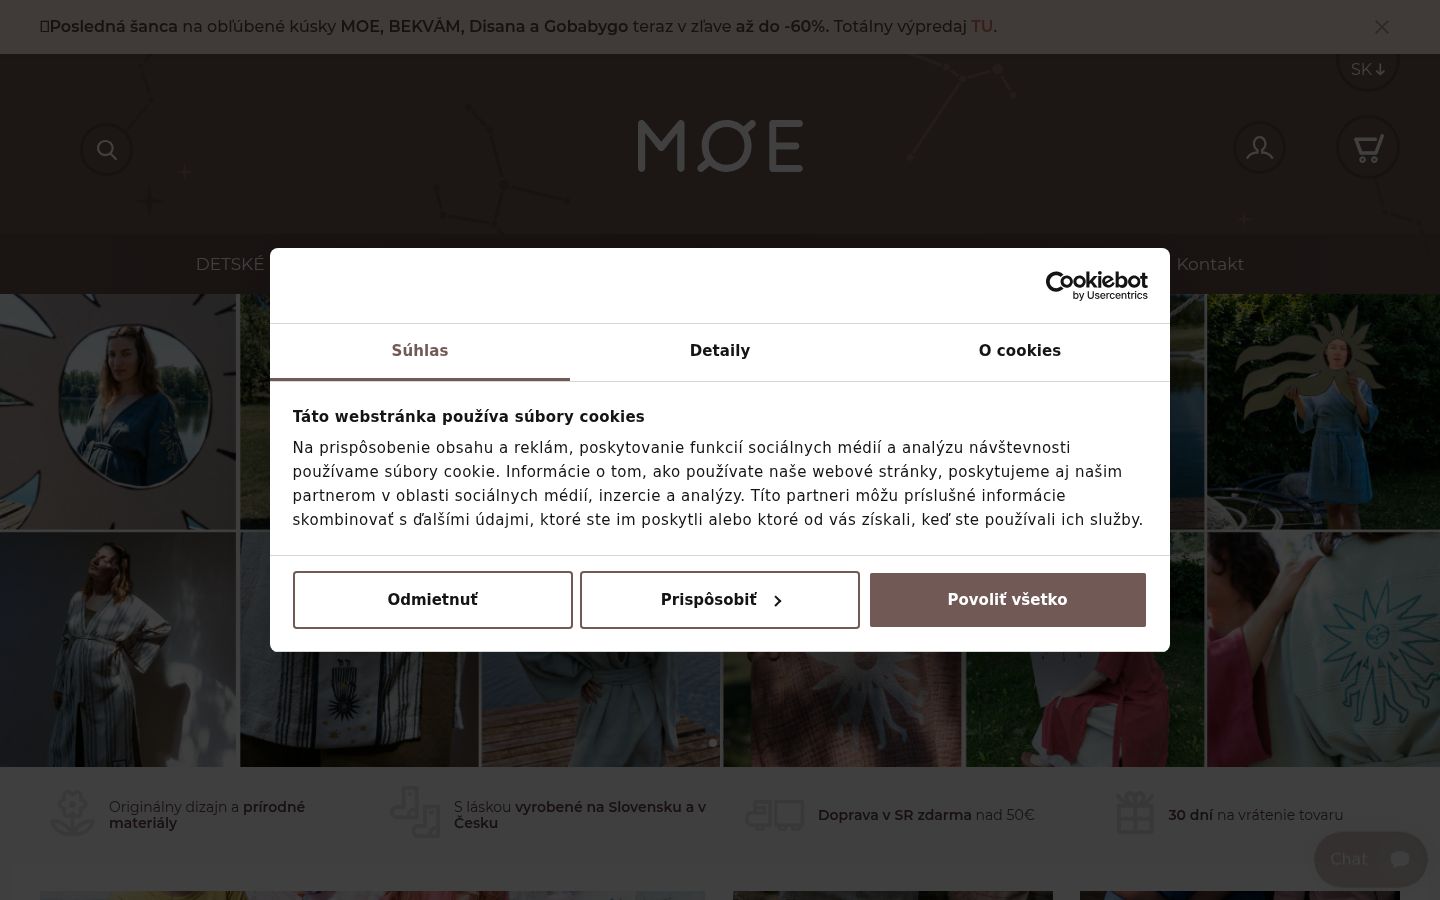Click the Cookiebot by Usercentrics logo
This screenshot has height=900, width=1440.
click(x=1096, y=285)
